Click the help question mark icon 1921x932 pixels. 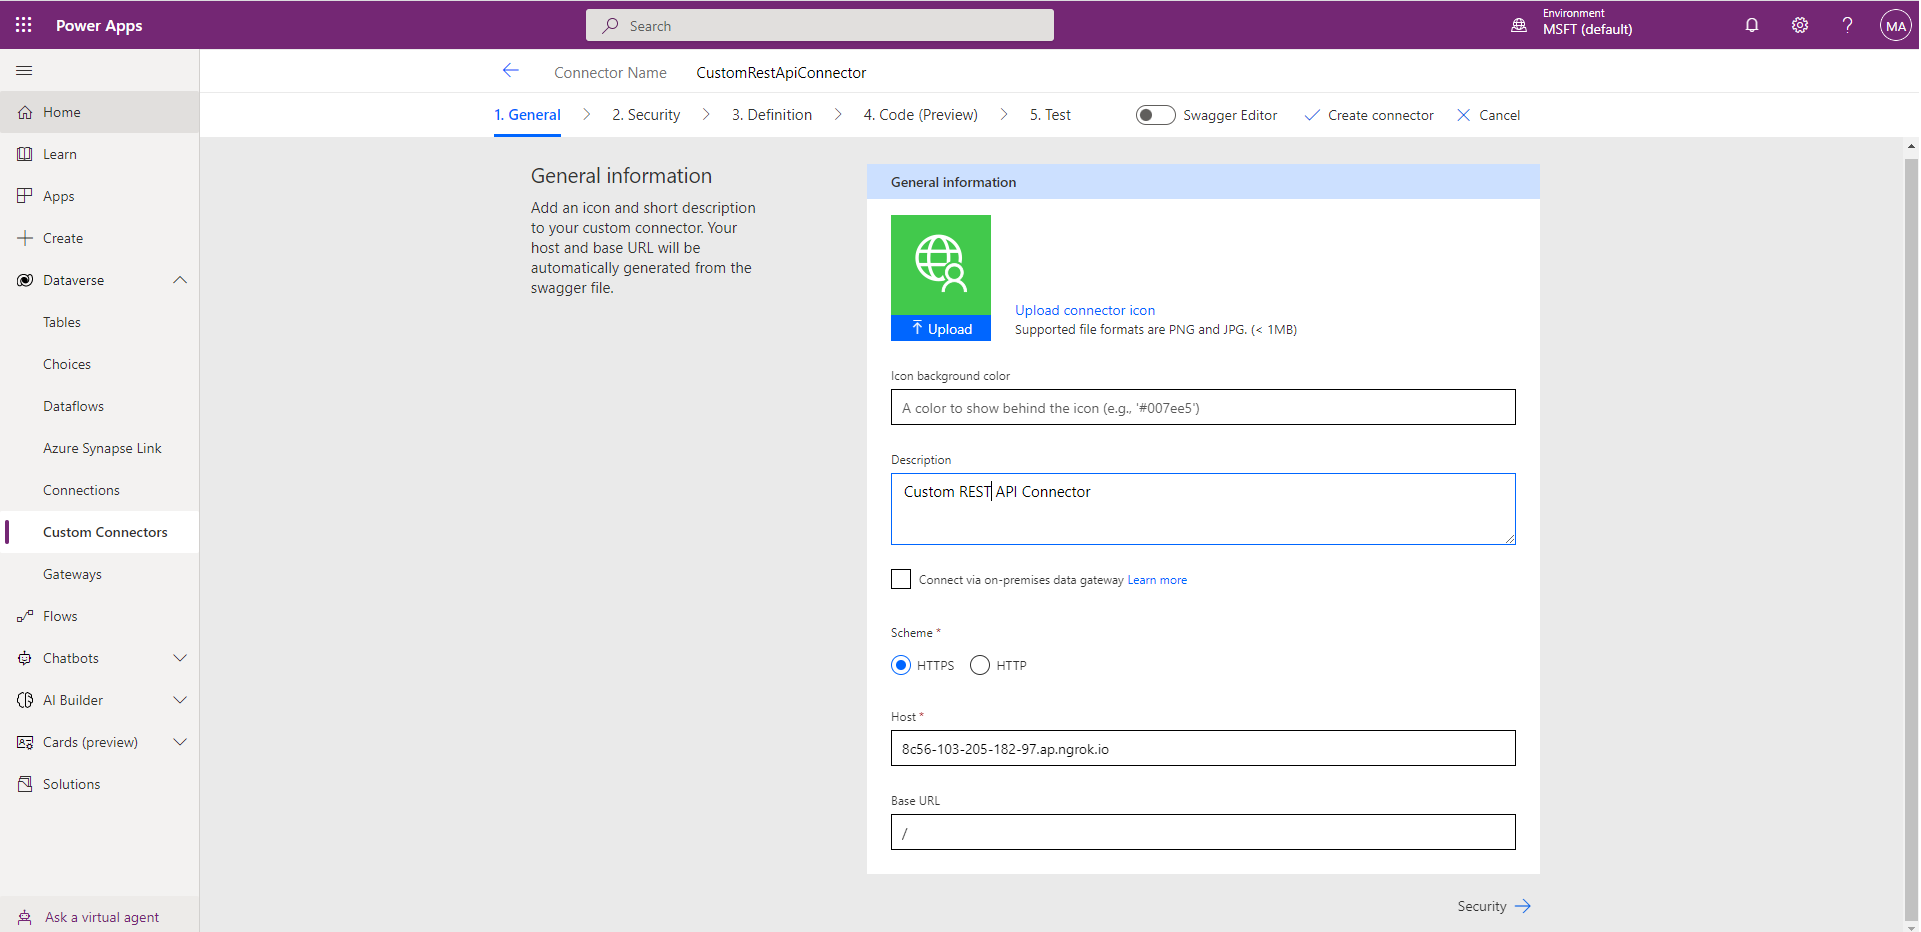tap(1847, 25)
